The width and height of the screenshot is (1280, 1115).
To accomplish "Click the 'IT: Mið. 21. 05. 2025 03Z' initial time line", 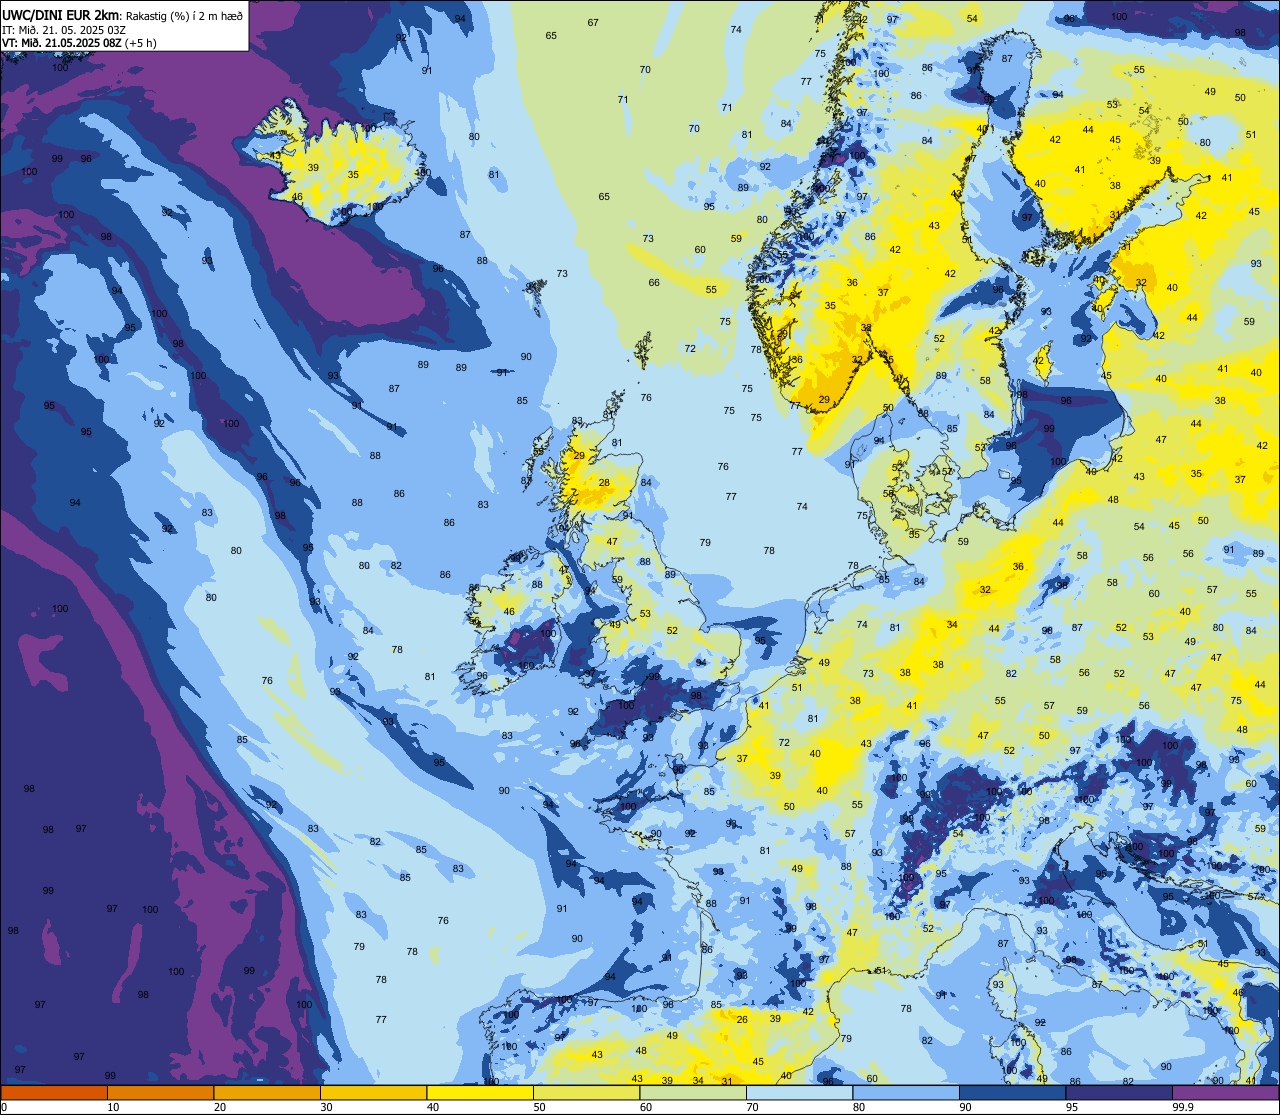I will click(64, 29).
